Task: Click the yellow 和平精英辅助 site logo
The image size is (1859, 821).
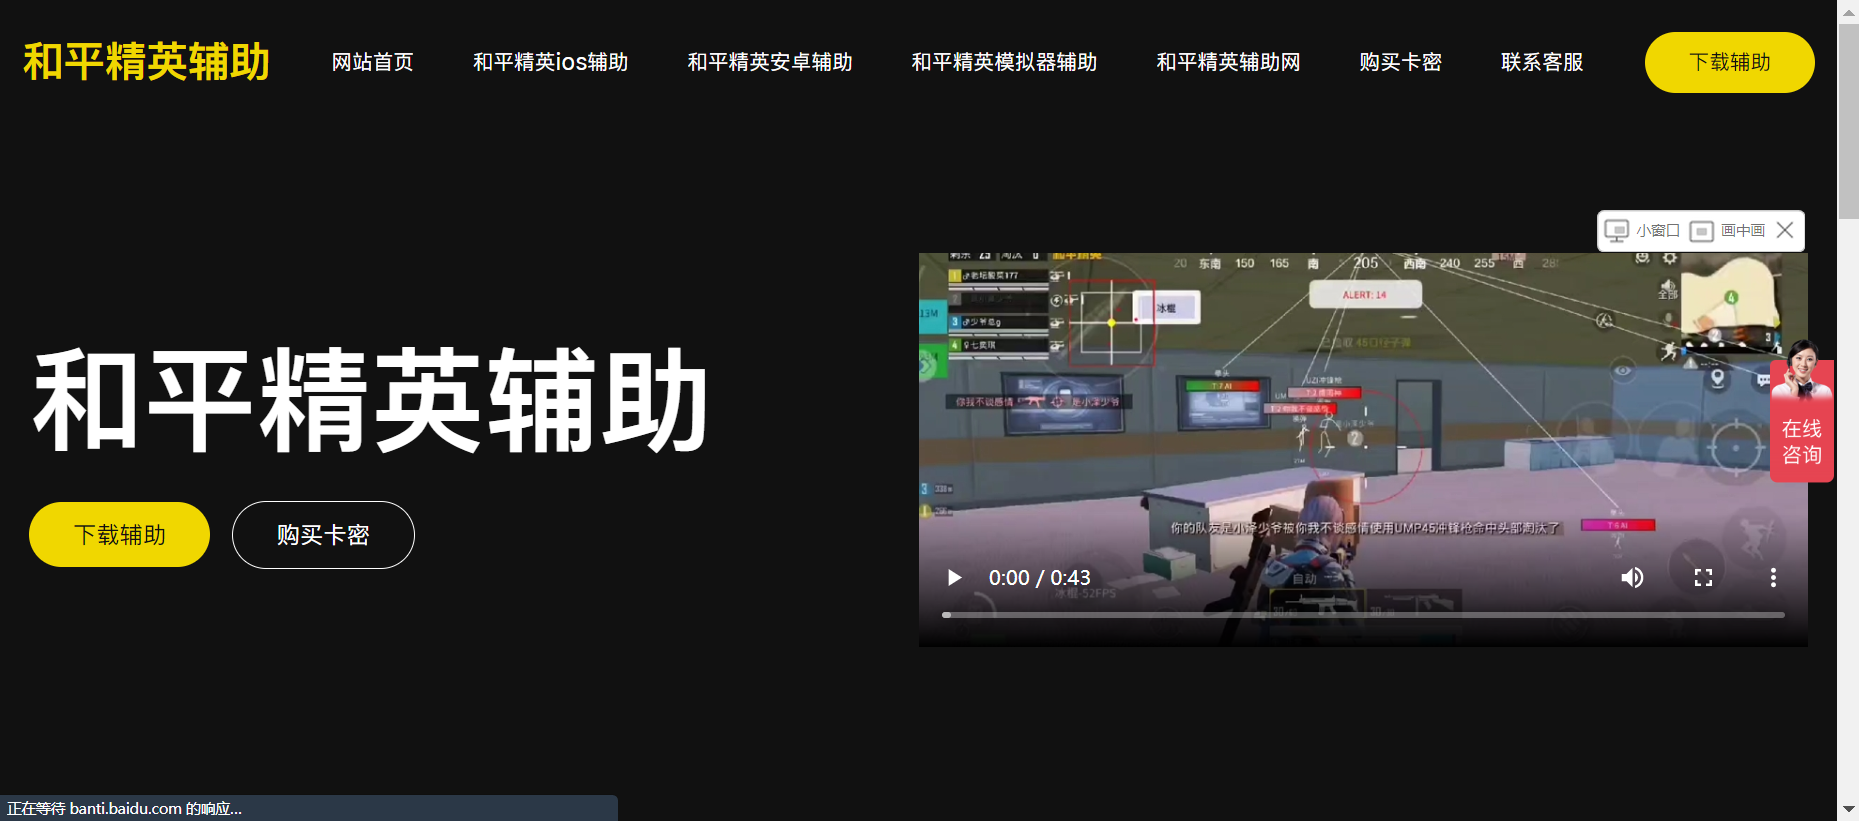Action: [x=147, y=62]
